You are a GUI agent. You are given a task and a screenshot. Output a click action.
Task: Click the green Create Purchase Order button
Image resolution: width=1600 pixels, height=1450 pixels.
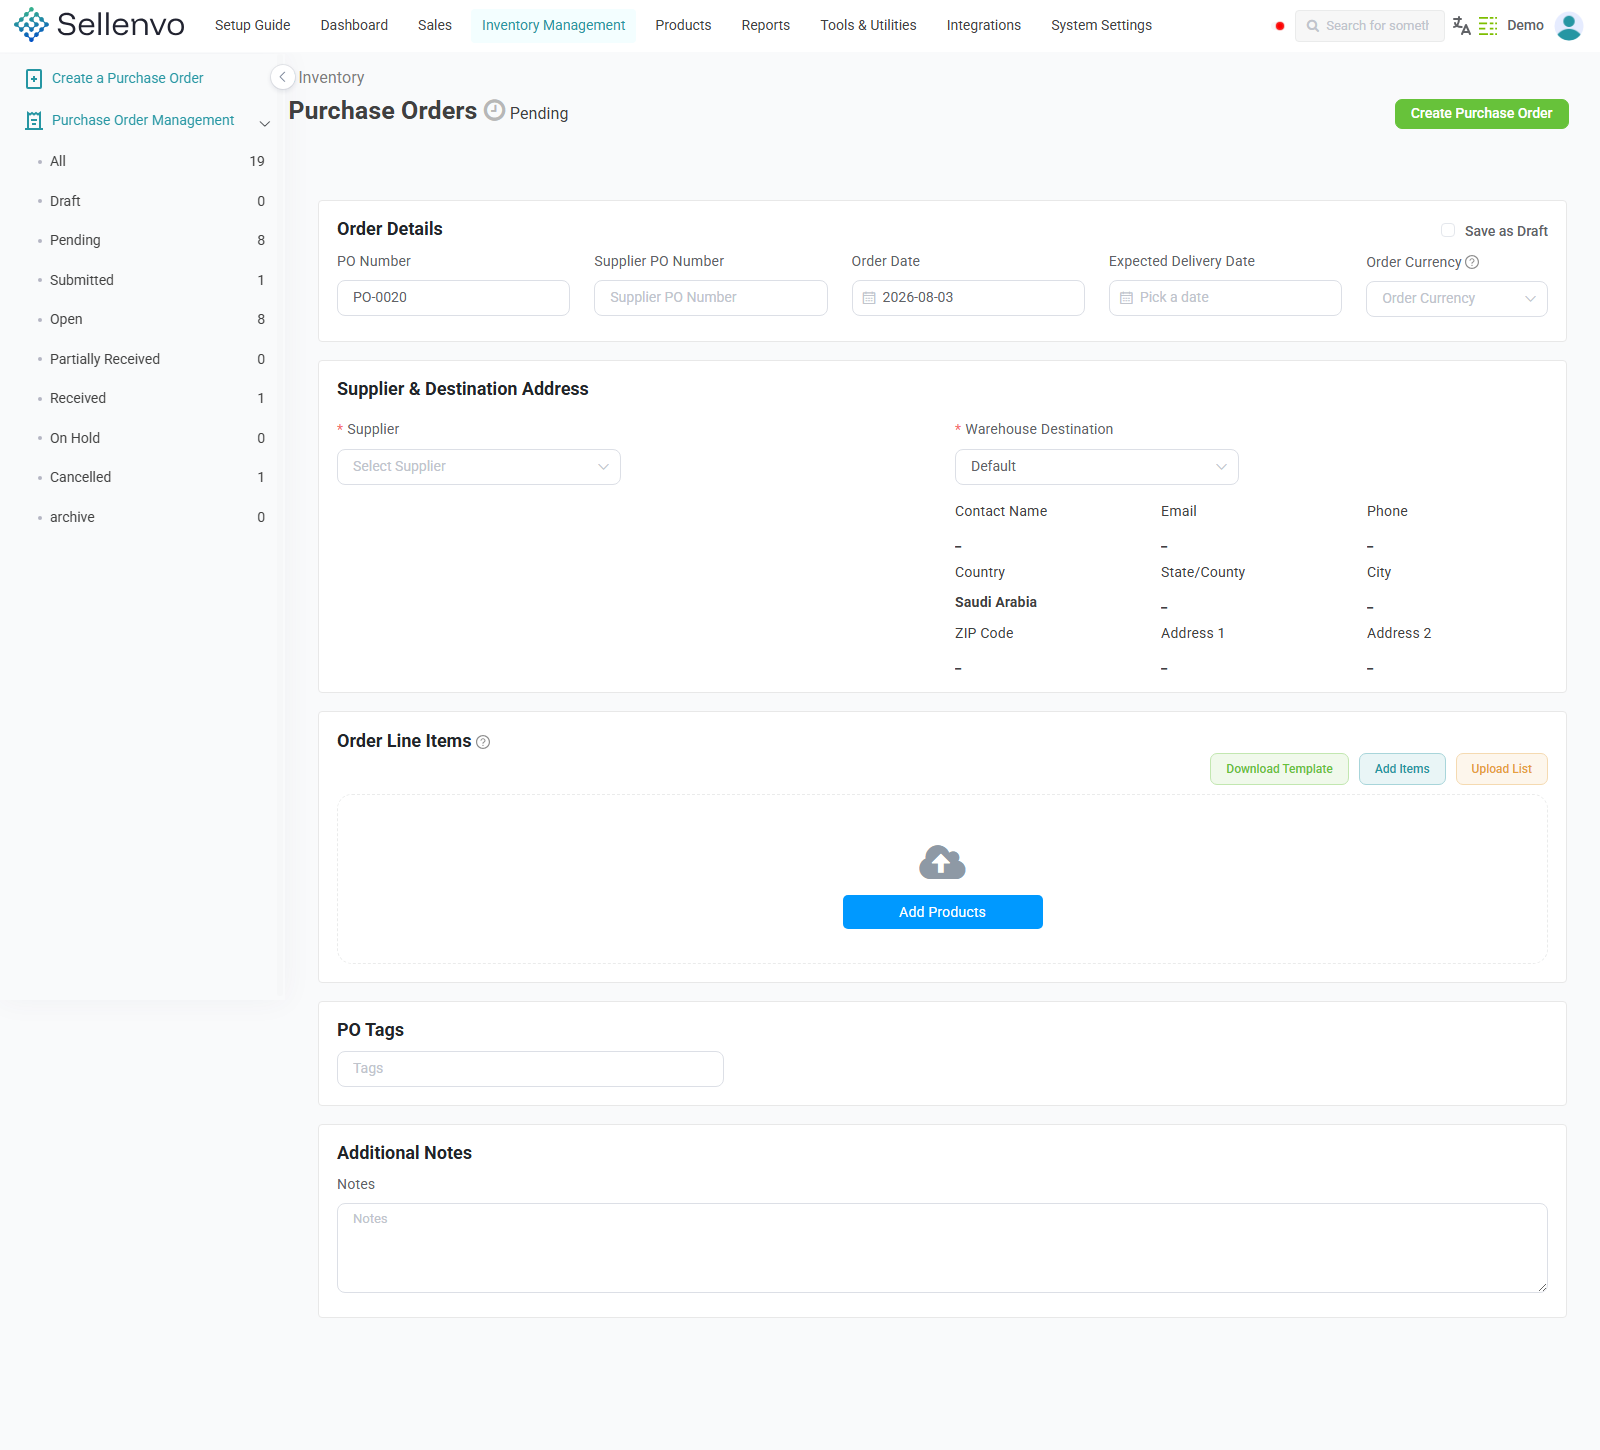pyautogui.click(x=1482, y=114)
